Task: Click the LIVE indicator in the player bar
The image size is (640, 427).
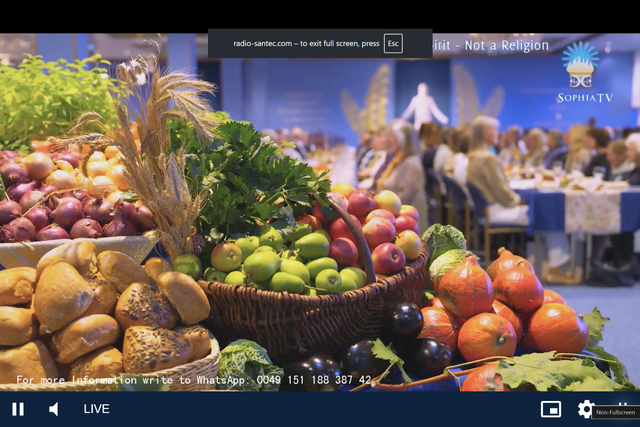Action: [96, 409]
